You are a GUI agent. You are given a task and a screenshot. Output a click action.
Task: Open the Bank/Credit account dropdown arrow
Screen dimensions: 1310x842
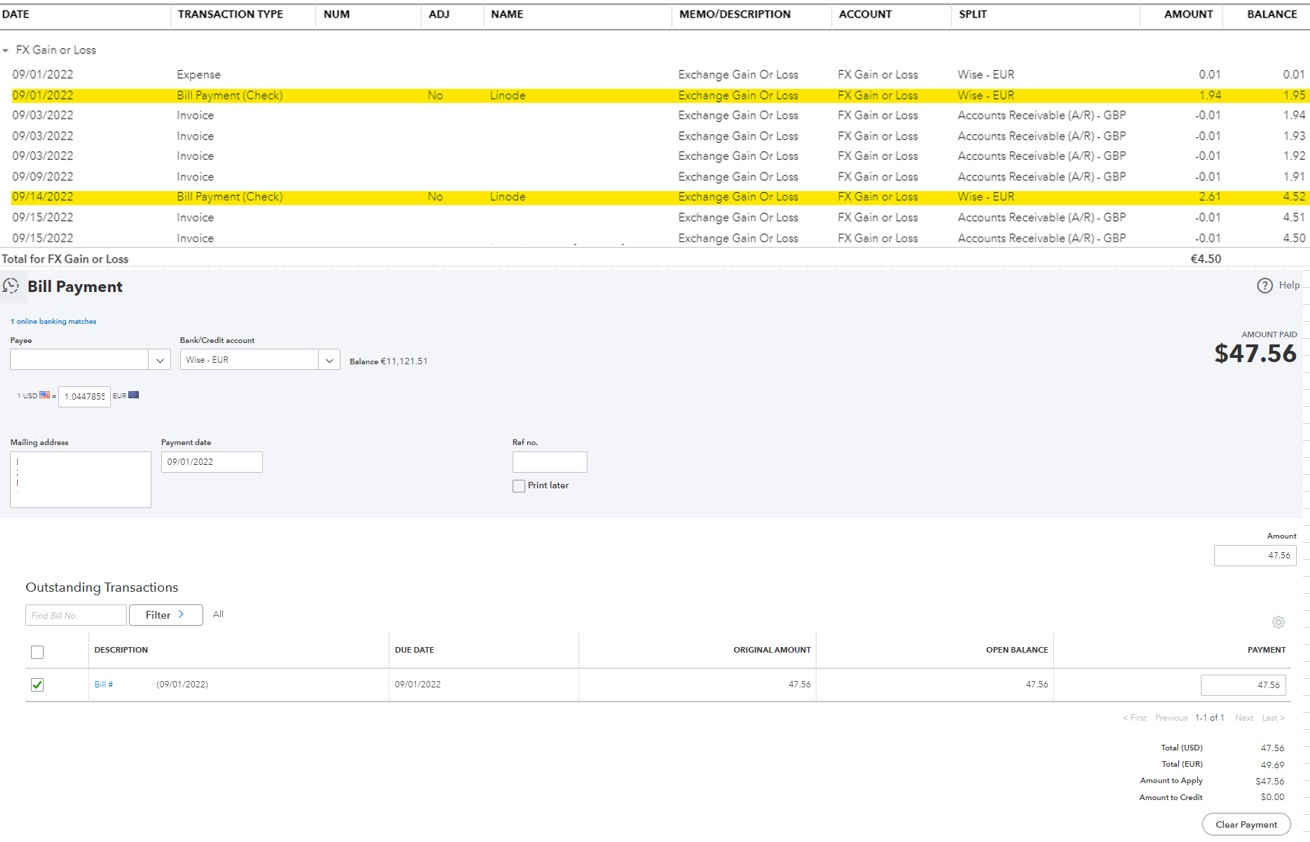coord(329,360)
